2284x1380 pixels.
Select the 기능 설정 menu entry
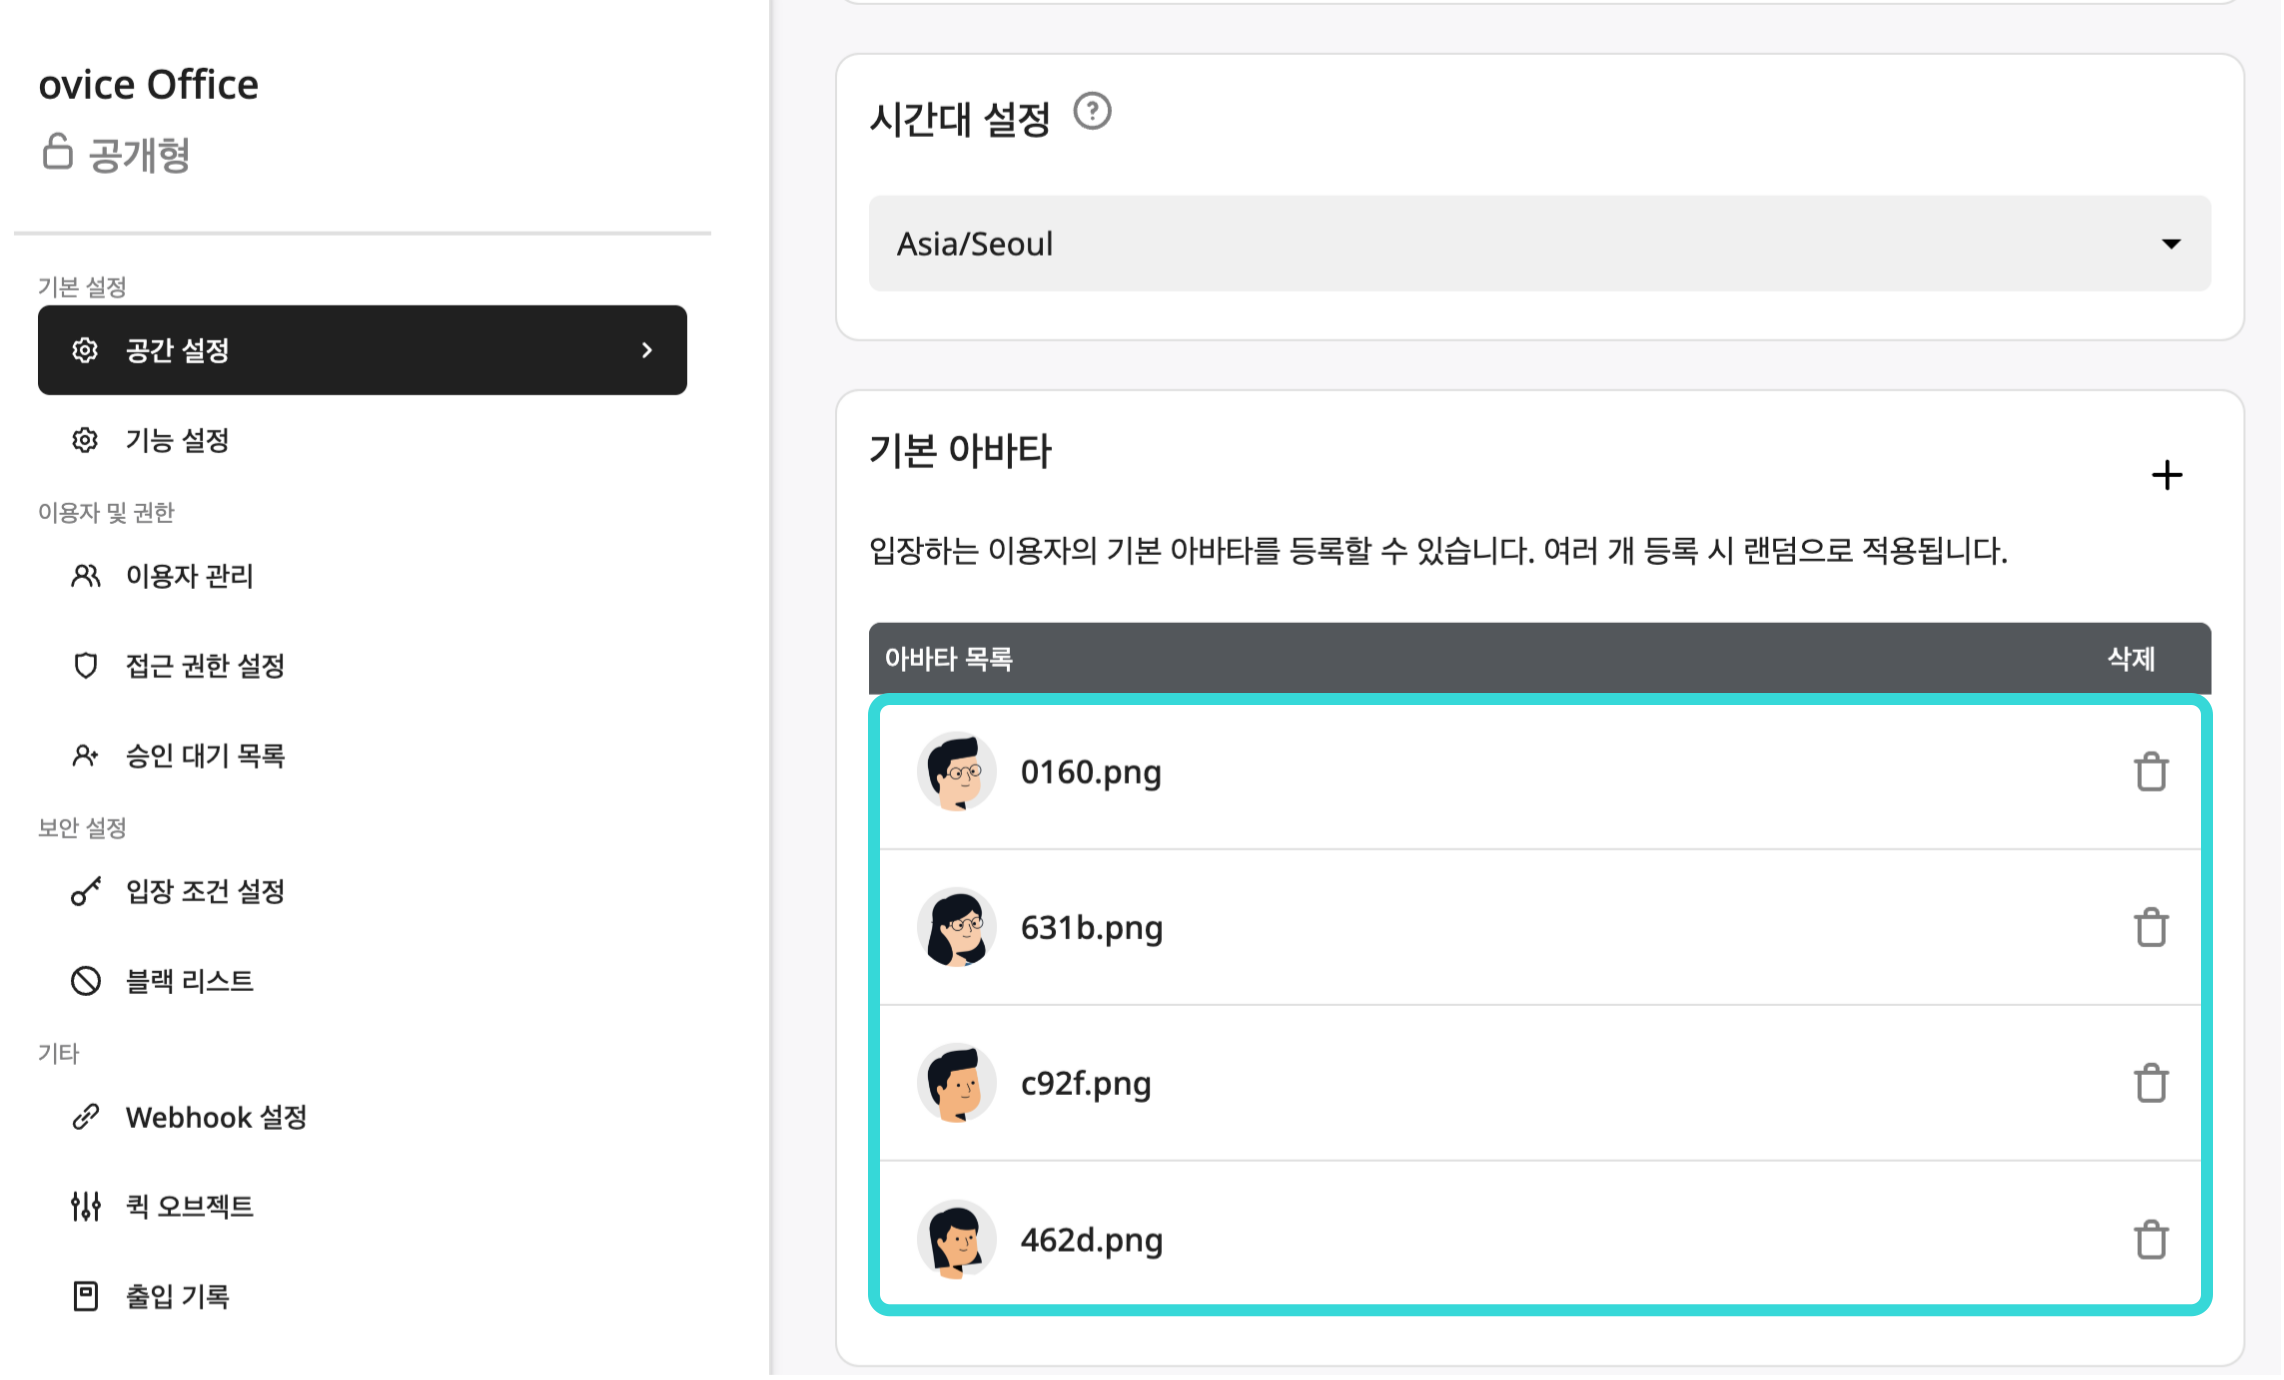point(178,440)
